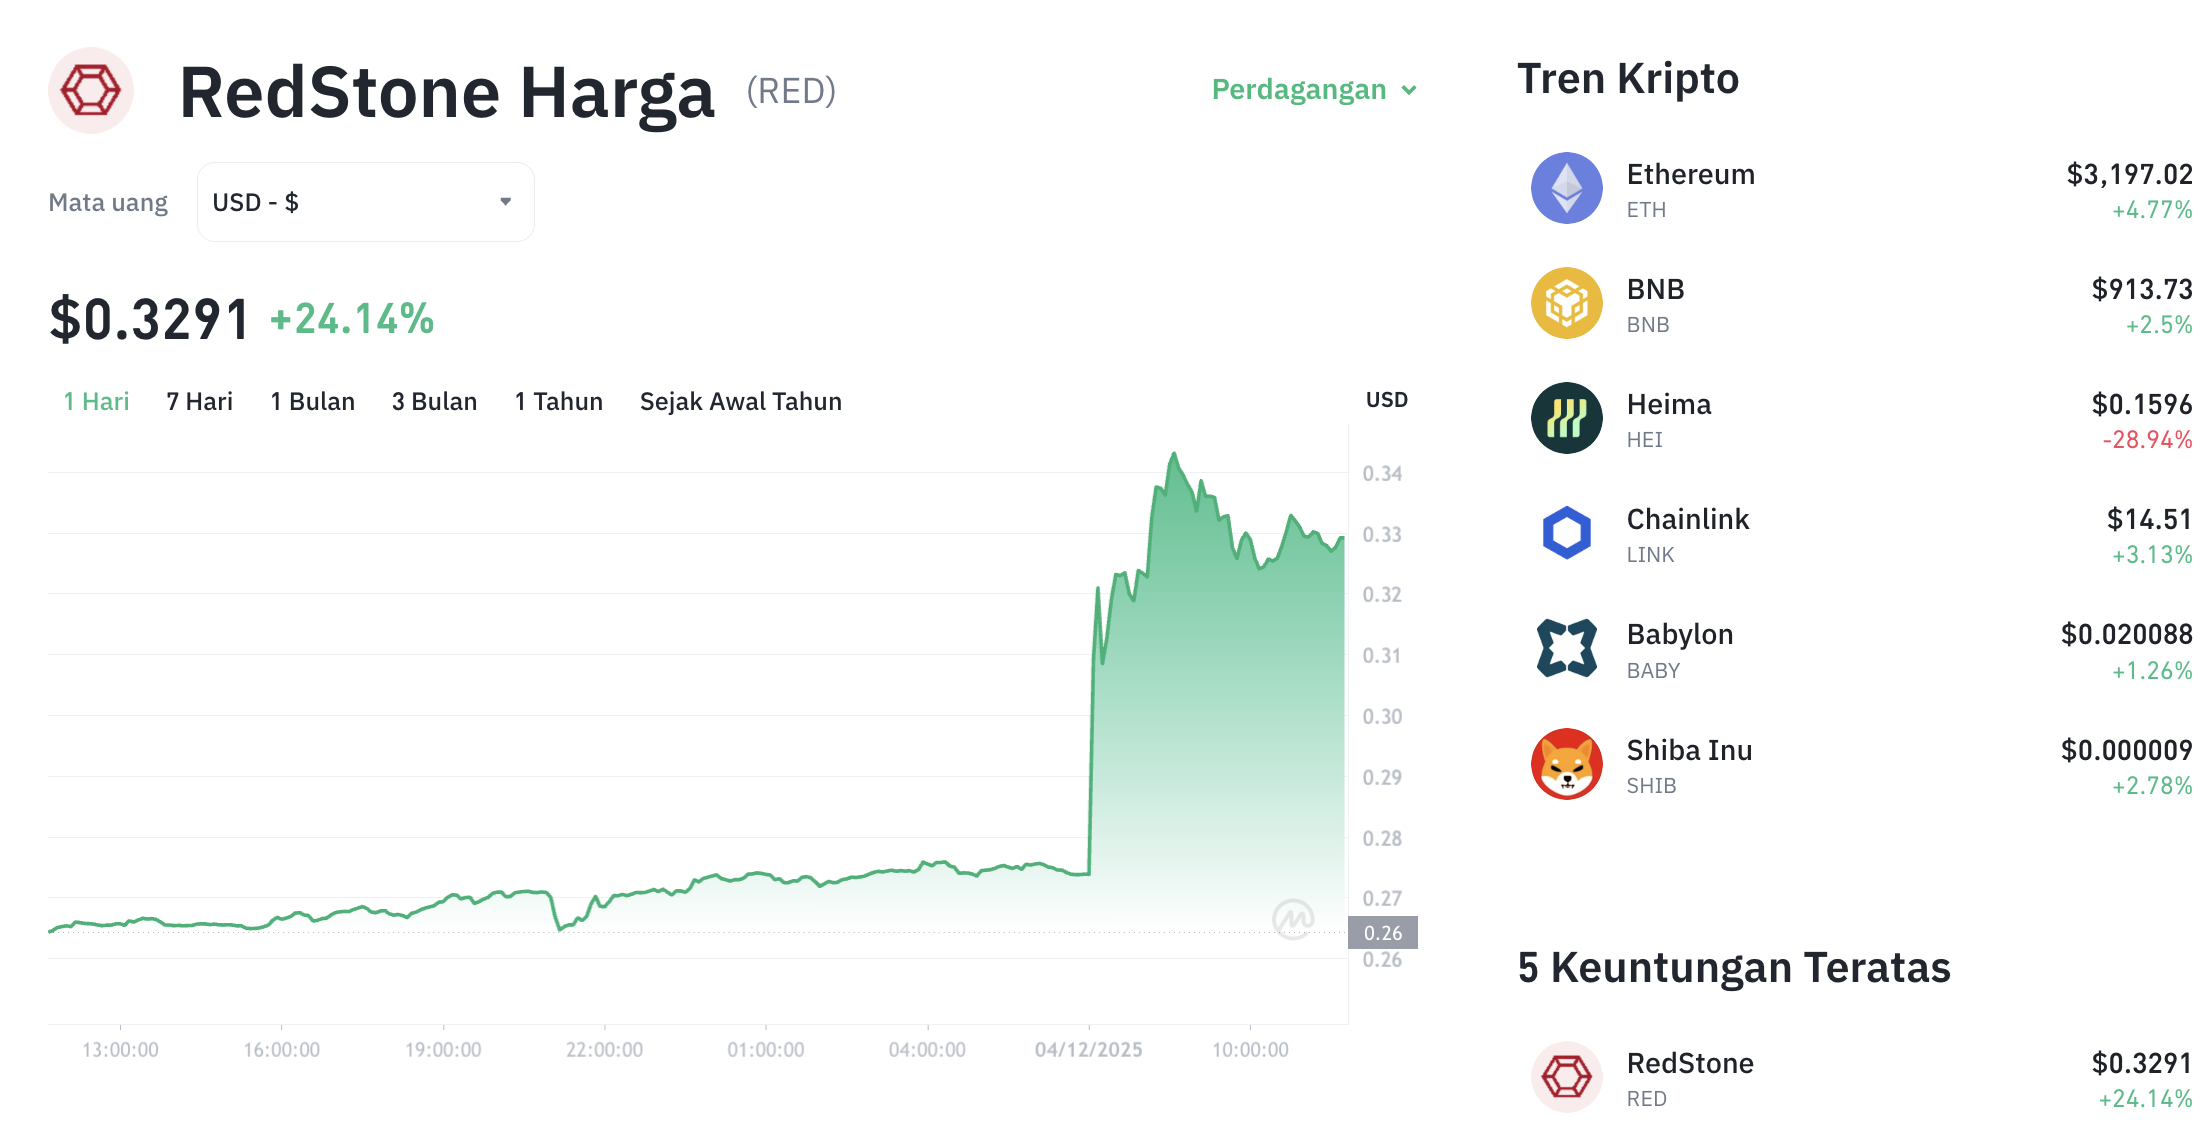Expand the Perdagangan menu
This screenshot has height=1134, width=2210.
1313,89
